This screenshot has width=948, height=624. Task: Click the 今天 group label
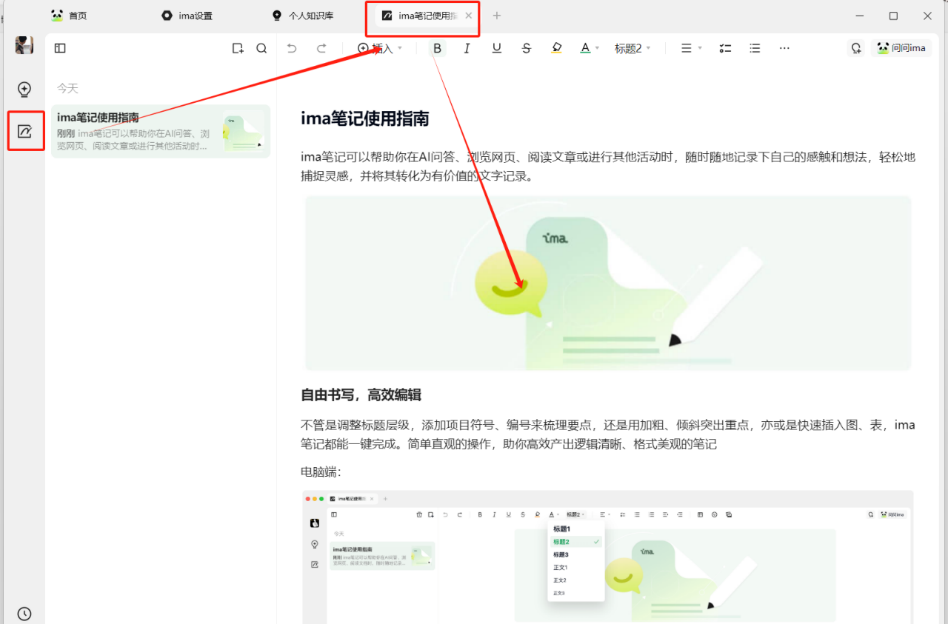click(x=68, y=88)
